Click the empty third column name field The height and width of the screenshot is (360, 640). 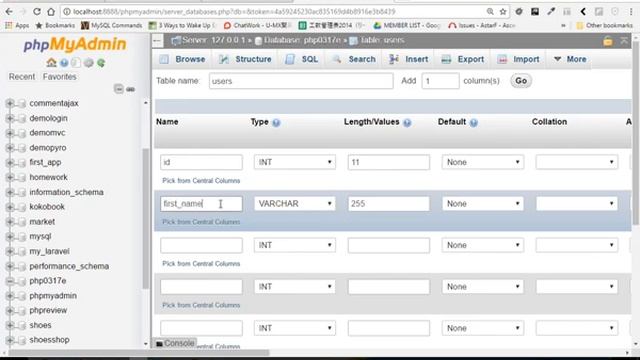tap(201, 245)
